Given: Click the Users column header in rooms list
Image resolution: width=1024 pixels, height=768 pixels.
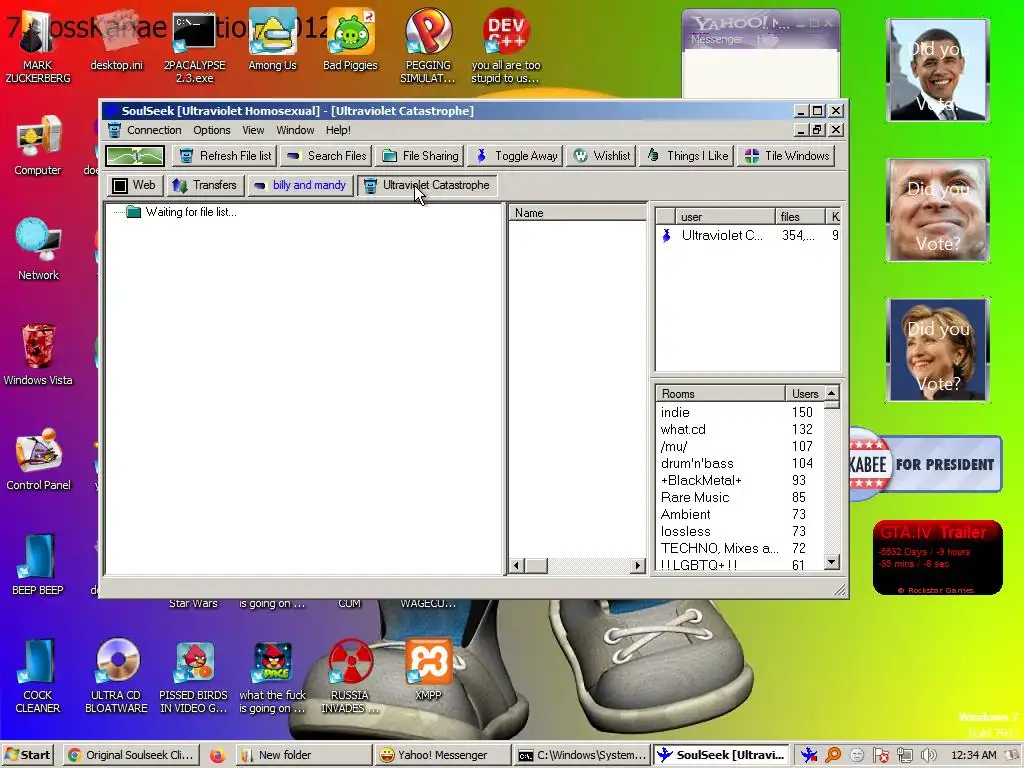Looking at the screenshot, I should point(805,394).
